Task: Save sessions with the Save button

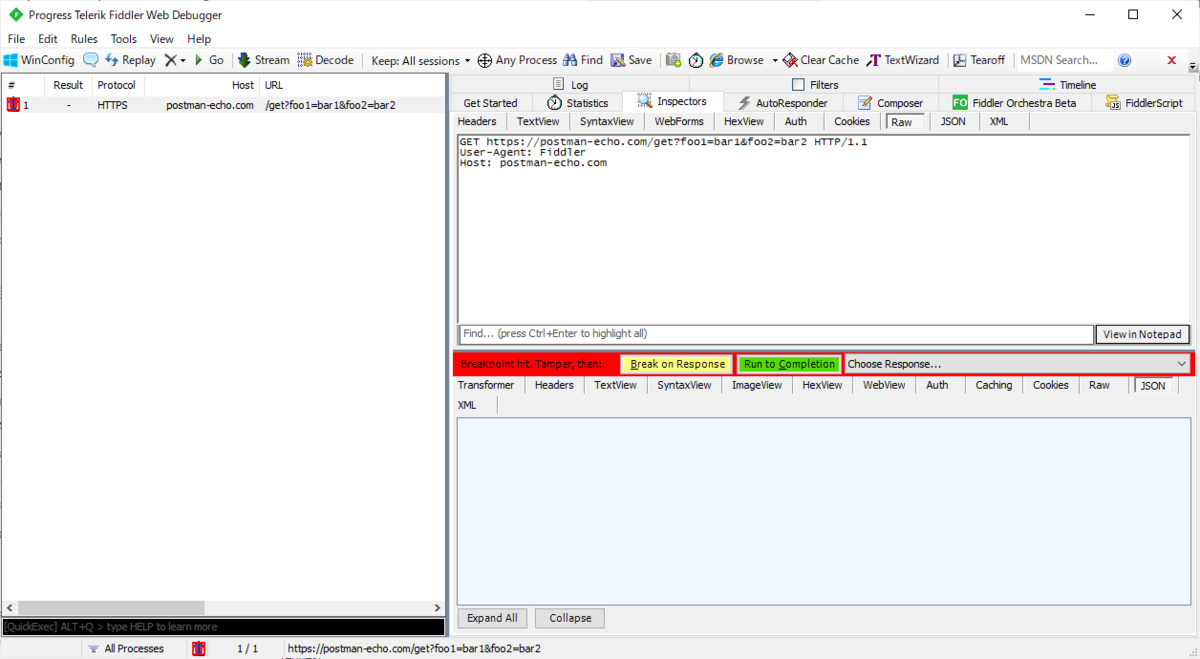Action: (x=631, y=60)
